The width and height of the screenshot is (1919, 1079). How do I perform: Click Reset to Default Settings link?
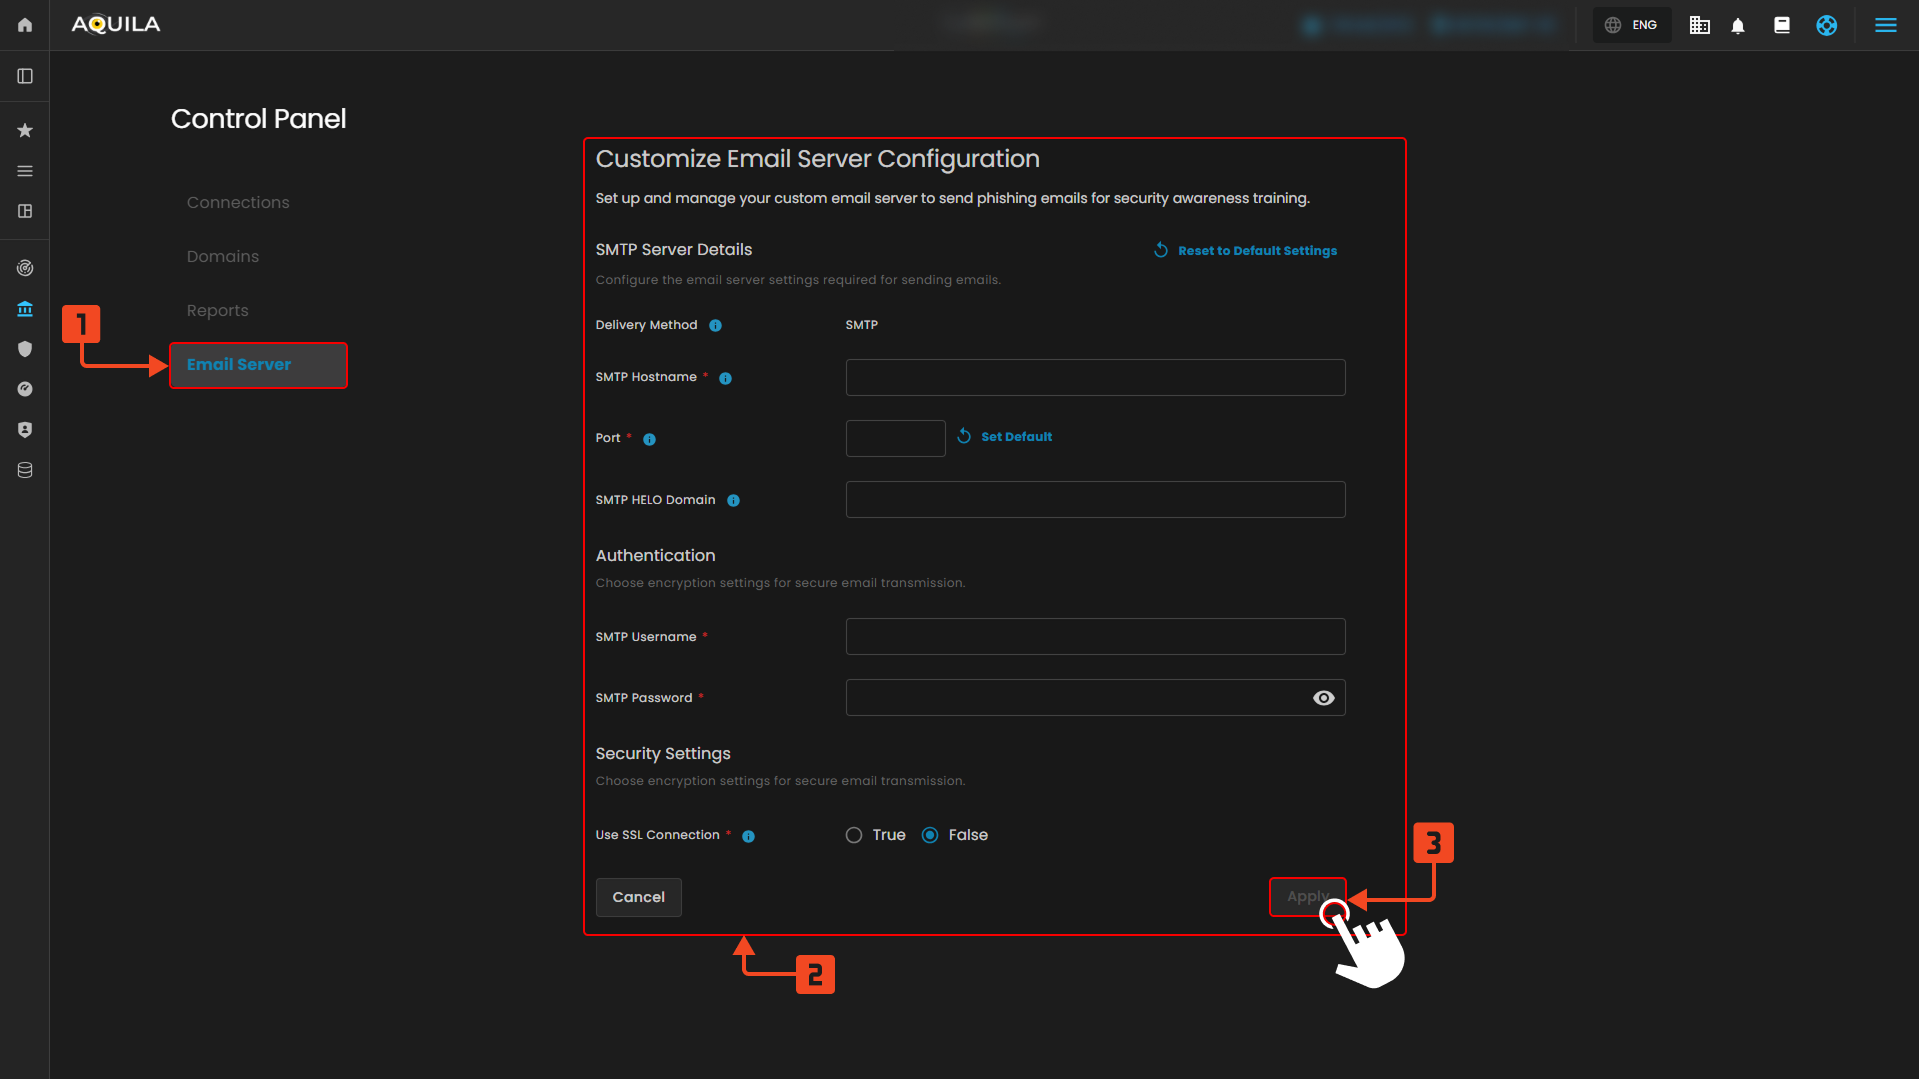[1256, 251]
